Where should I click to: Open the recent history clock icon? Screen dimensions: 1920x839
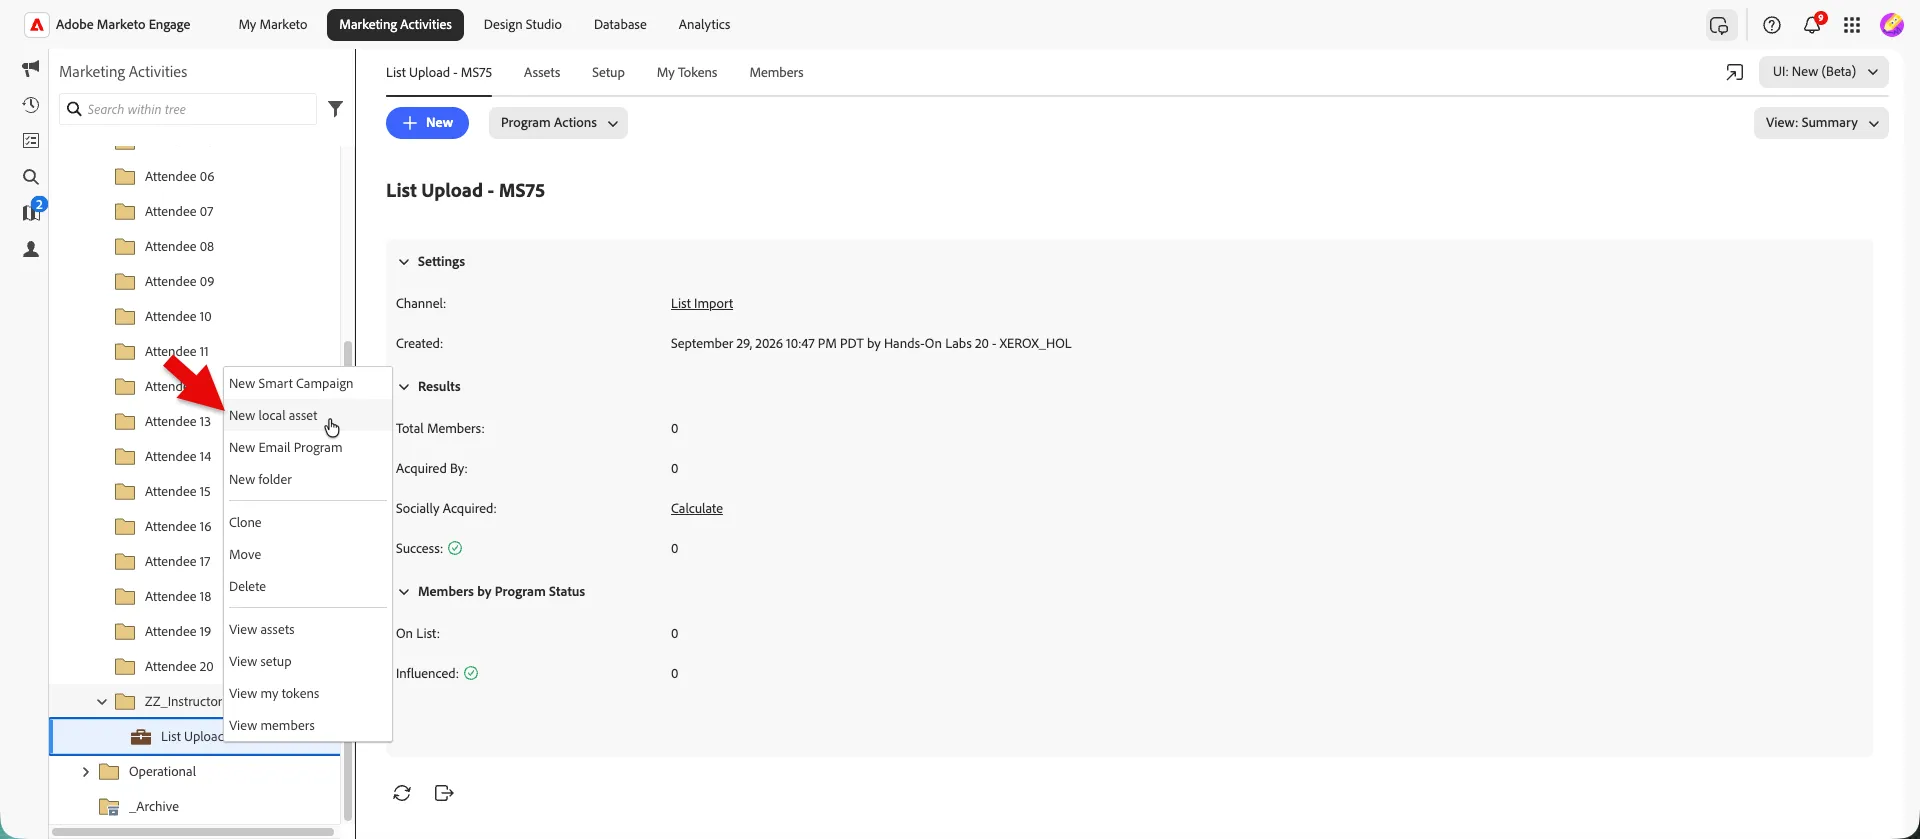coord(31,105)
